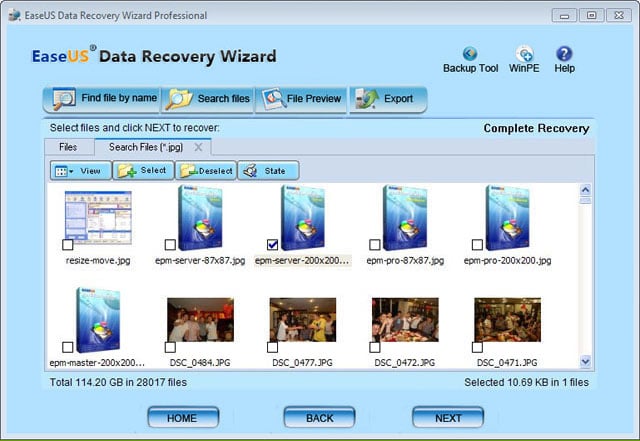640x441 pixels.
Task: Click the Search files label
Action: (223, 99)
